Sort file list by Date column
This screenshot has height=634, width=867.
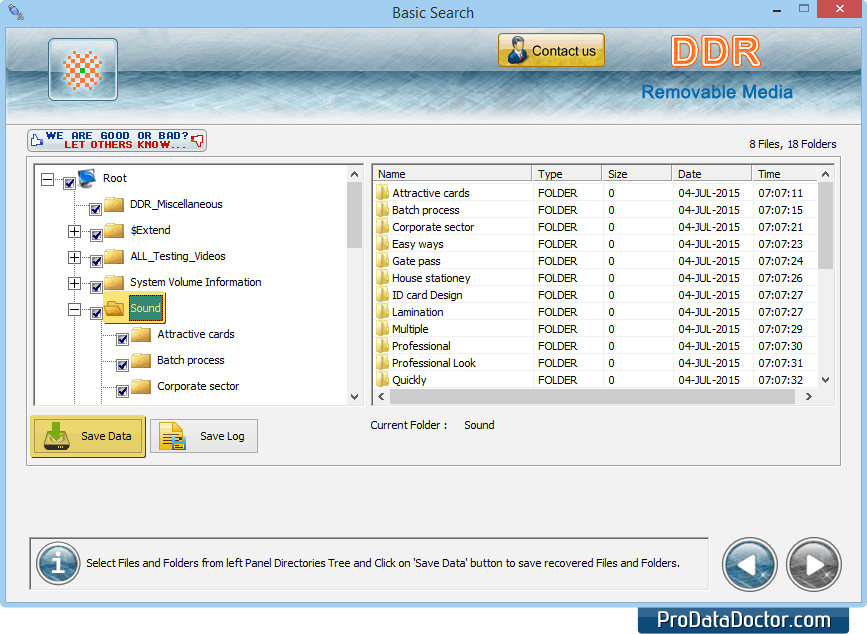(710, 174)
